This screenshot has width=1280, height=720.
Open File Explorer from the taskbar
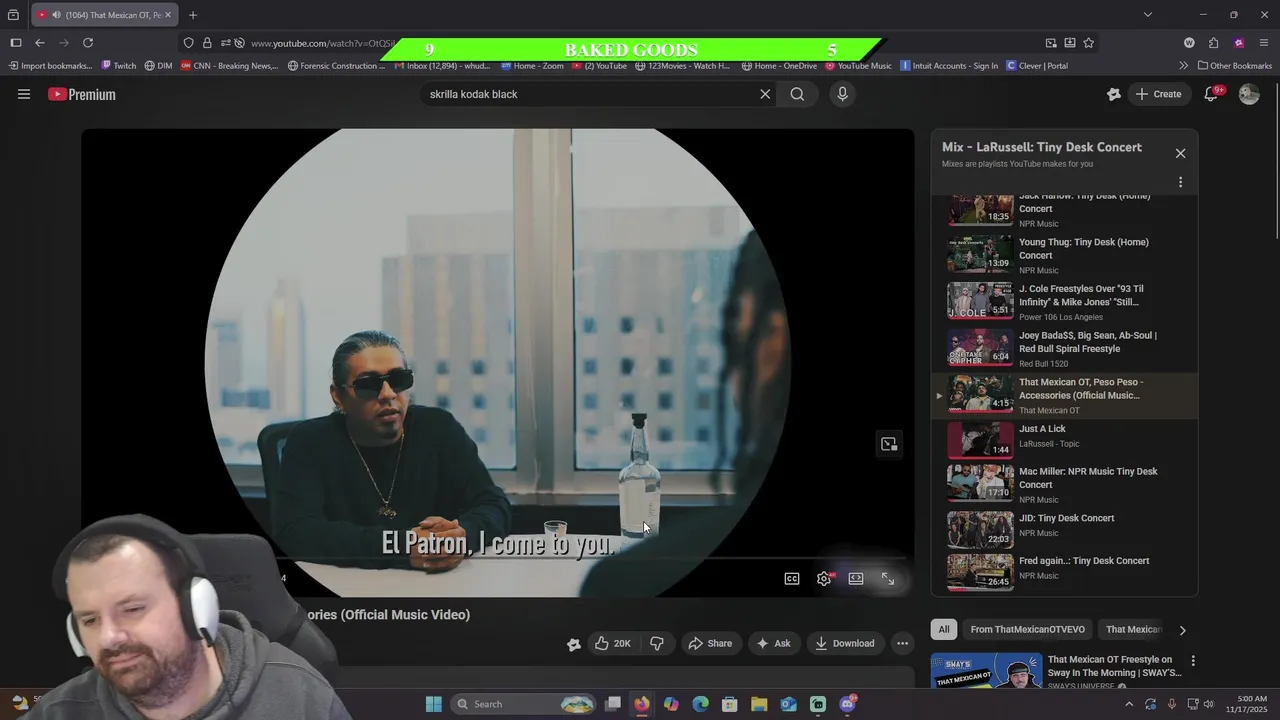pyautogui.click(x=759, y=704)
